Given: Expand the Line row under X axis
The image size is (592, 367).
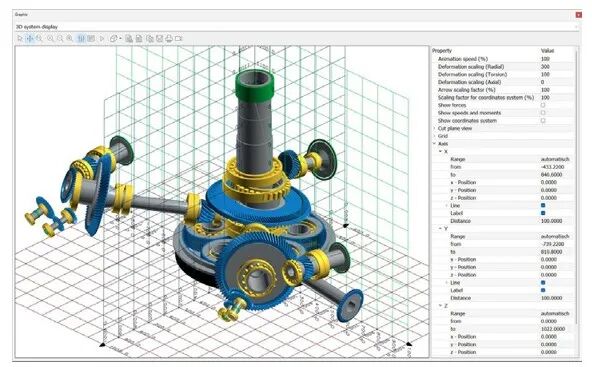Looking at the screenshot, I should [x=447, y=205].
